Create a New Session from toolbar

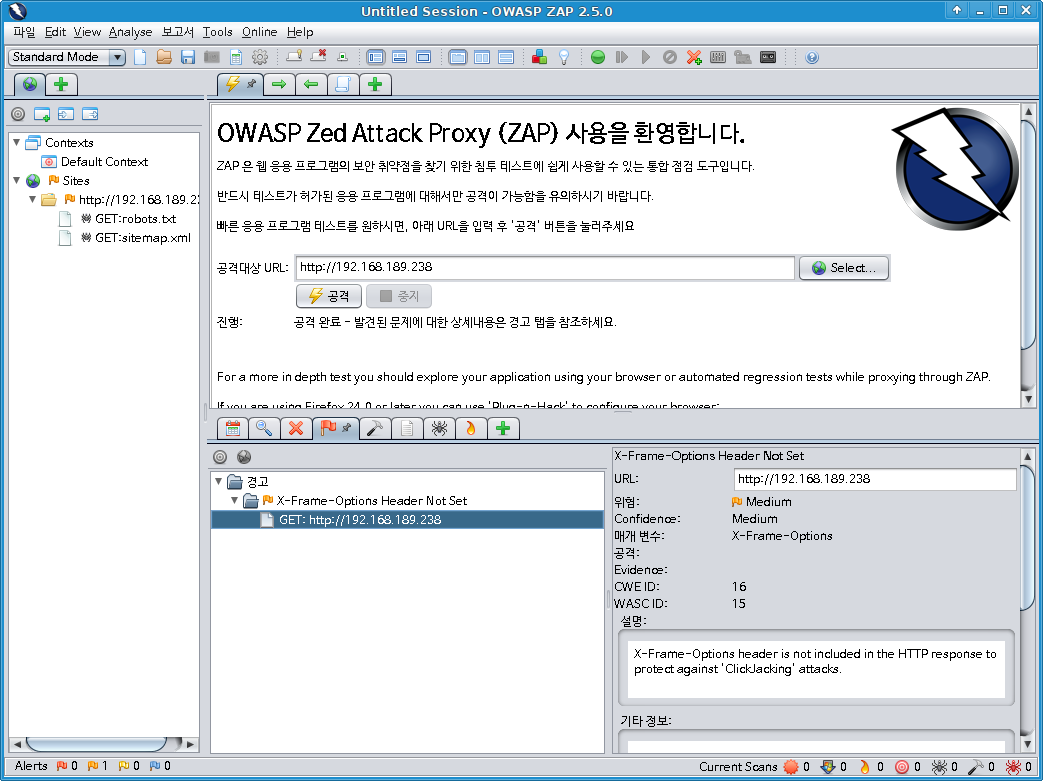pos(140,57)
